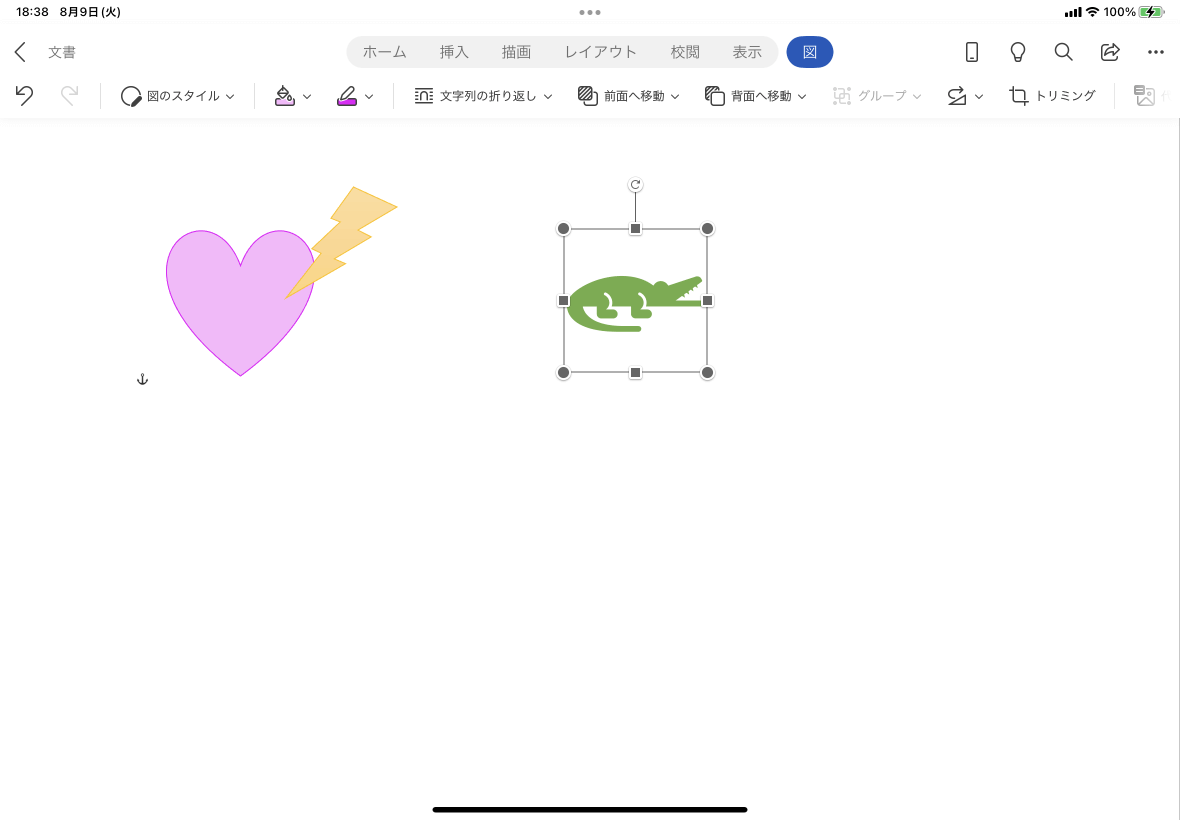The width and height of the screenshot is (1180, 820).
Task: Open the lightbulb tell-me assistant
Action: click(x=1017, y=52)
